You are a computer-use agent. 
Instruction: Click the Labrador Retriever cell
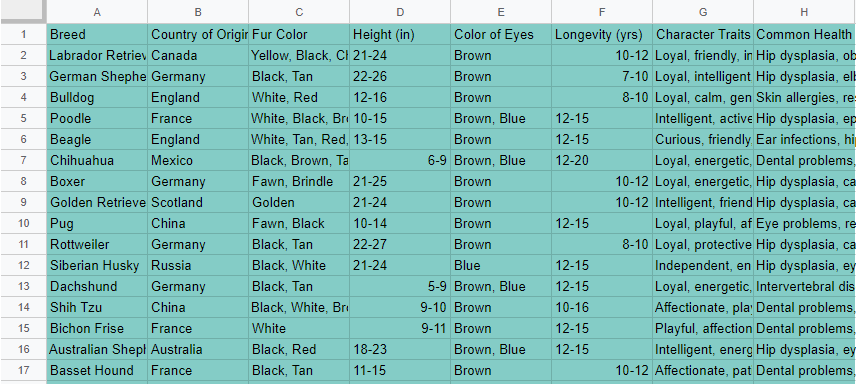[97, 56]
